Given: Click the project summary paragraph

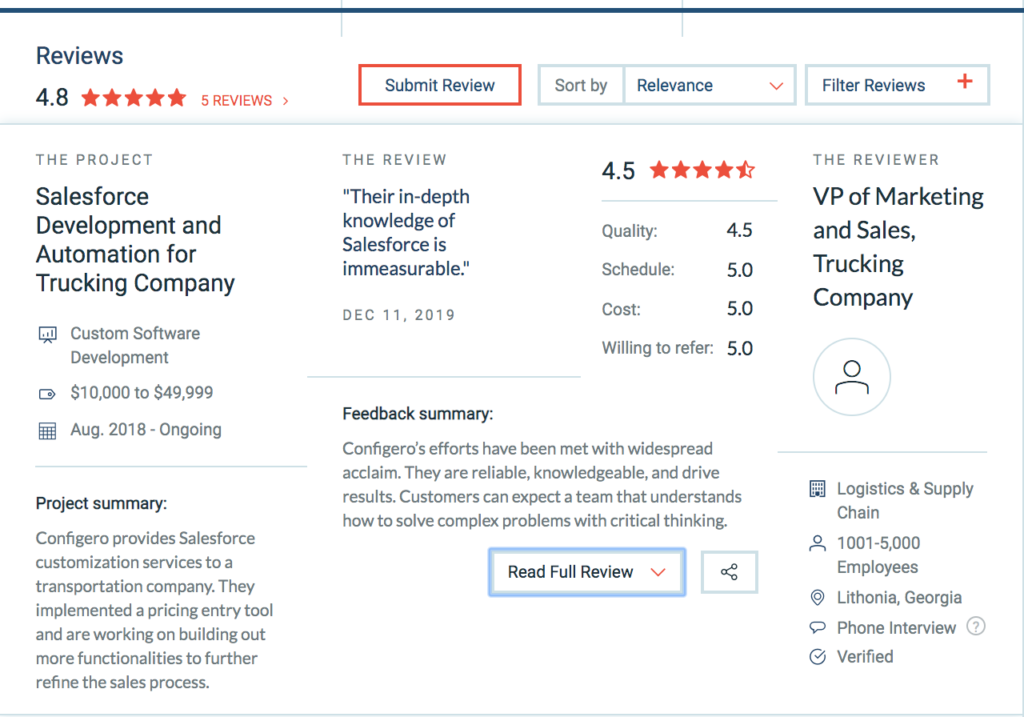Looking at the screenshot, I should point(155,610).
